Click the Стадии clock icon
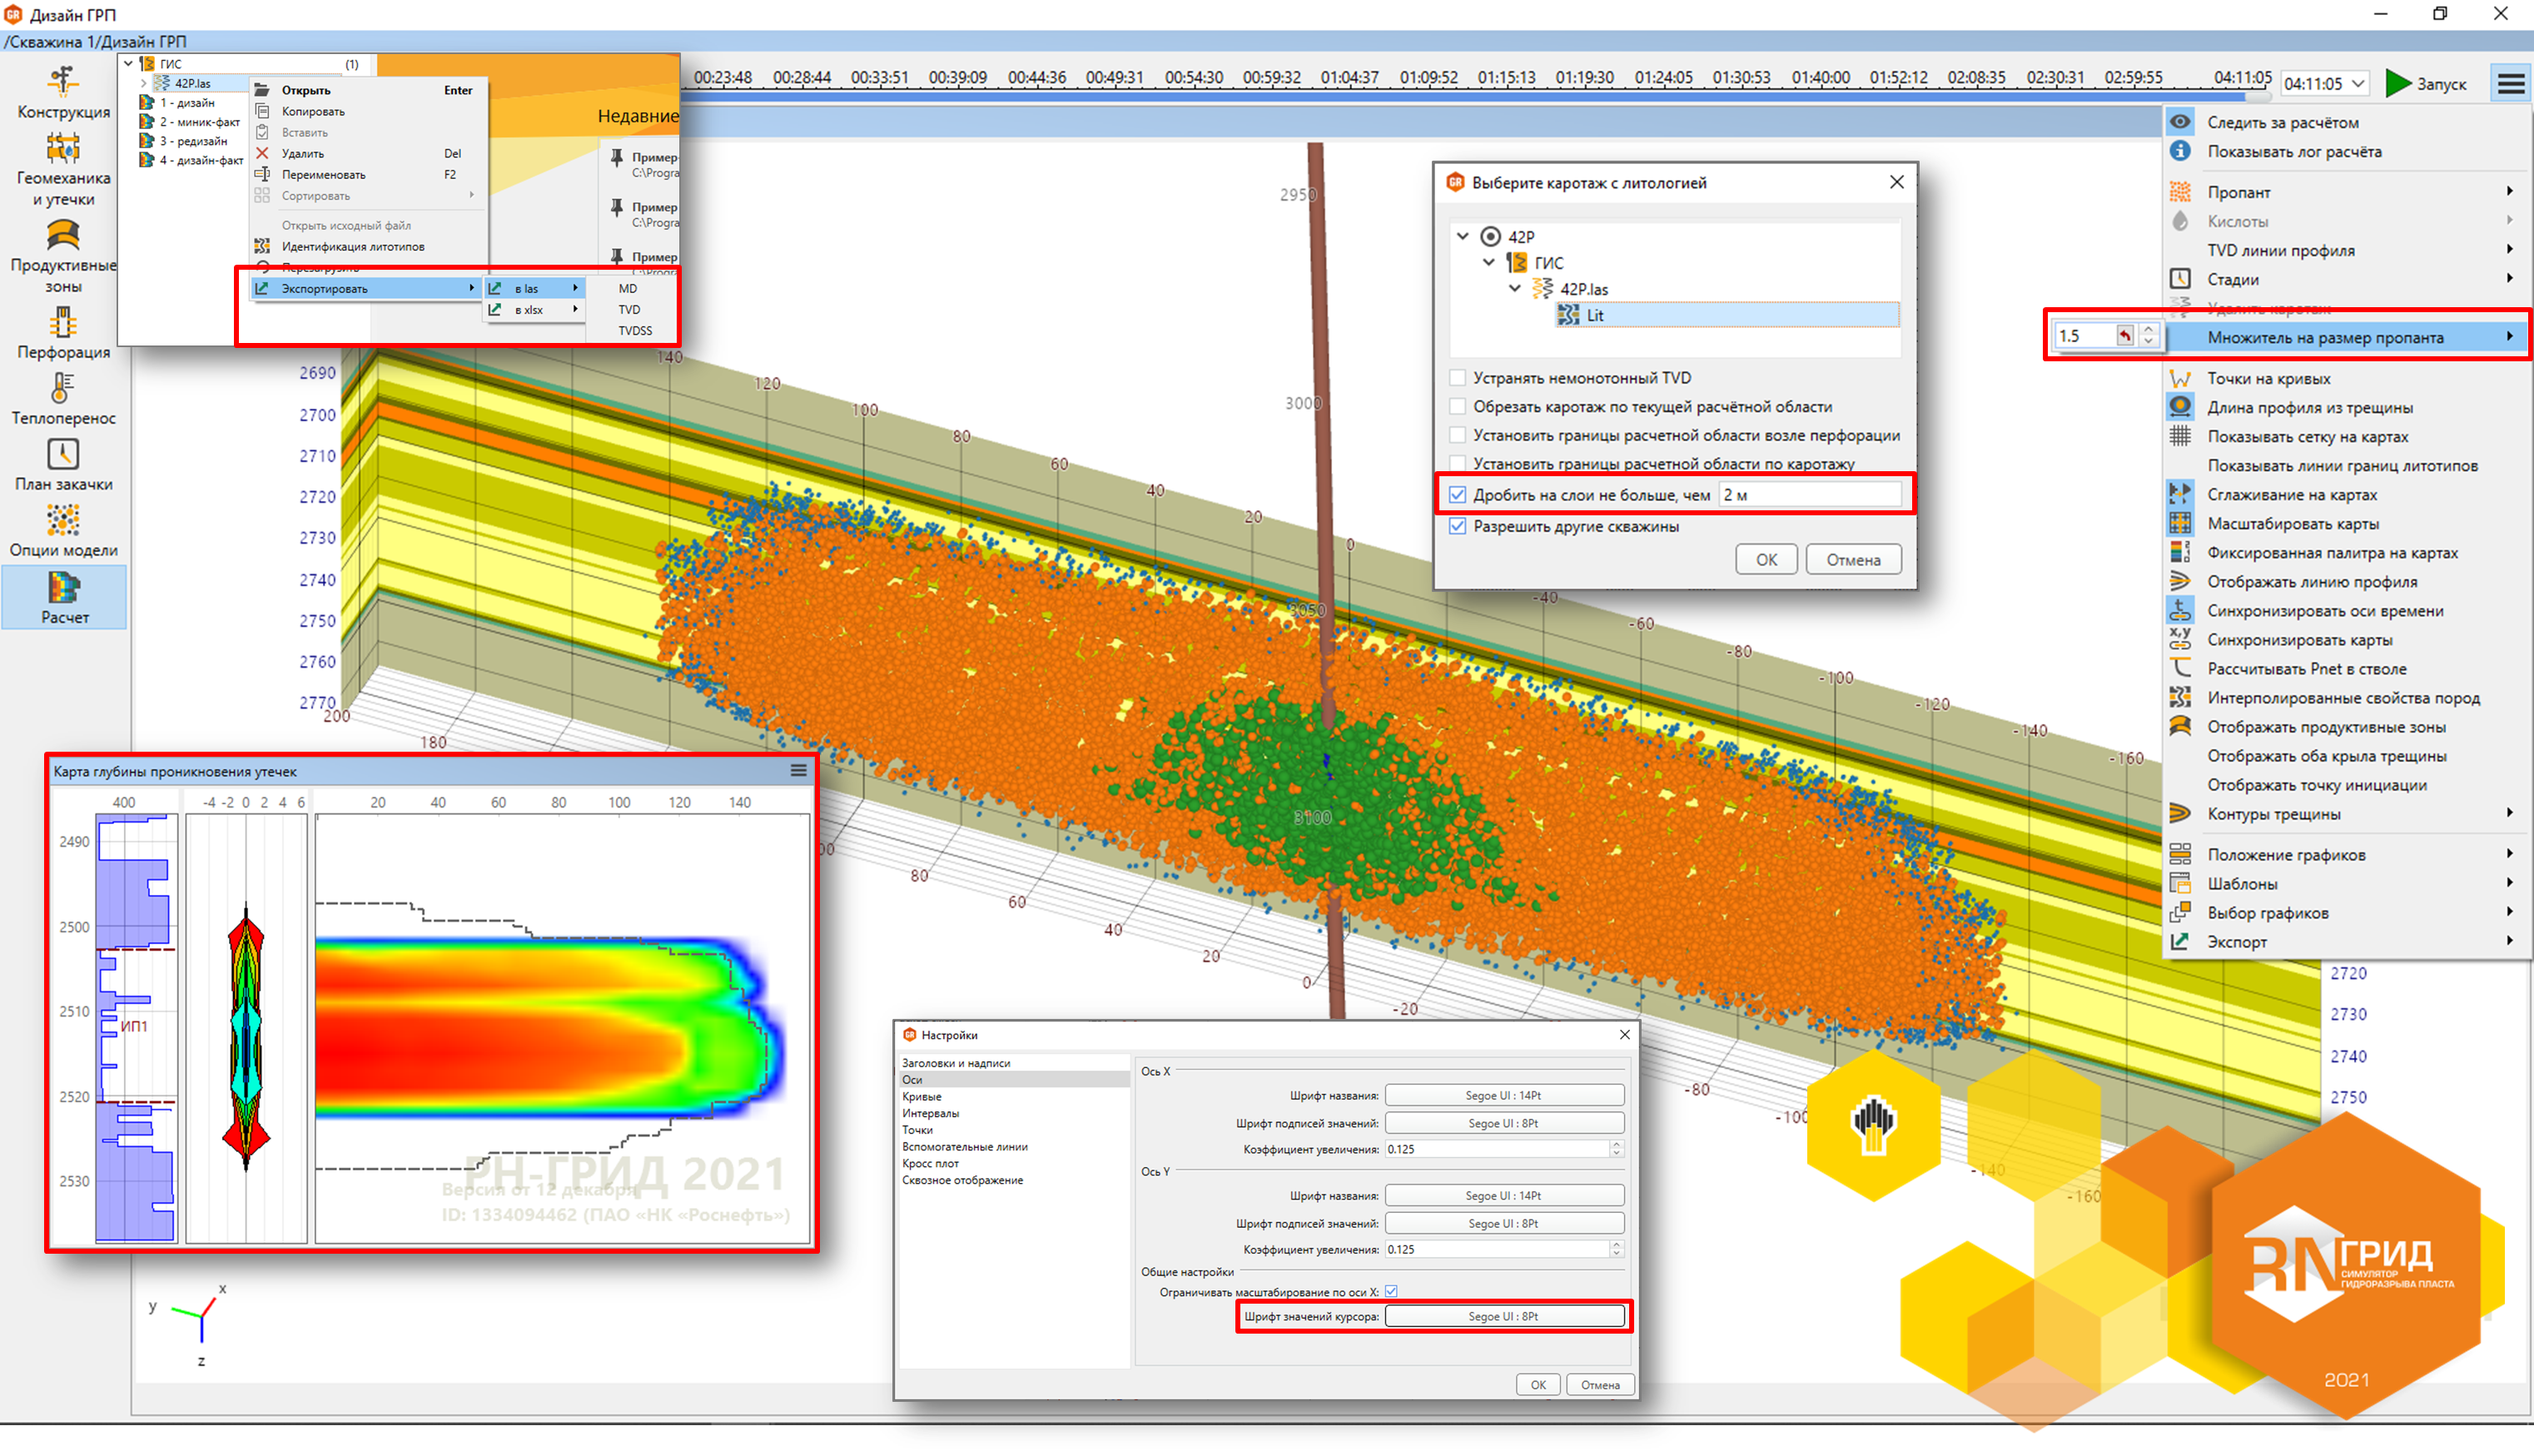Image resolution: width=2534 pixels, height=1456 pixels. (x=2180, y=279)
